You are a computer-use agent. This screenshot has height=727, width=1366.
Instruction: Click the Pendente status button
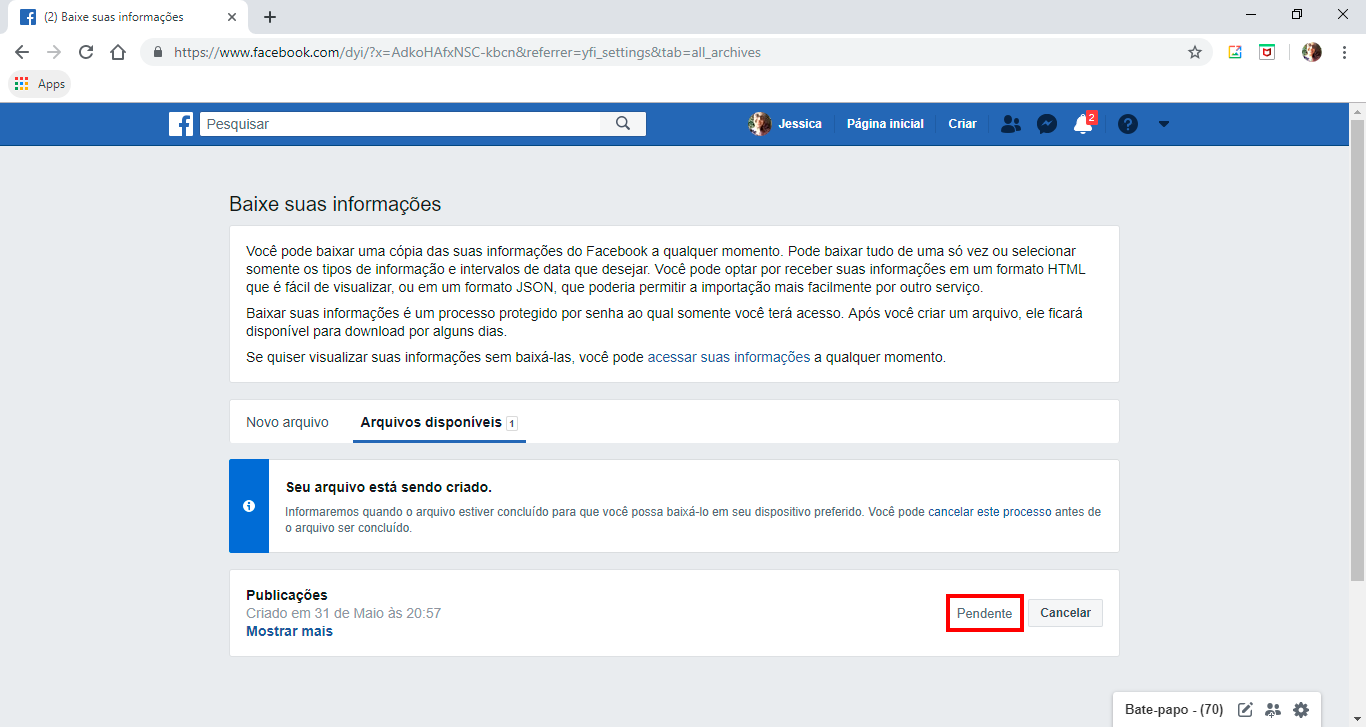click(985, 613)
